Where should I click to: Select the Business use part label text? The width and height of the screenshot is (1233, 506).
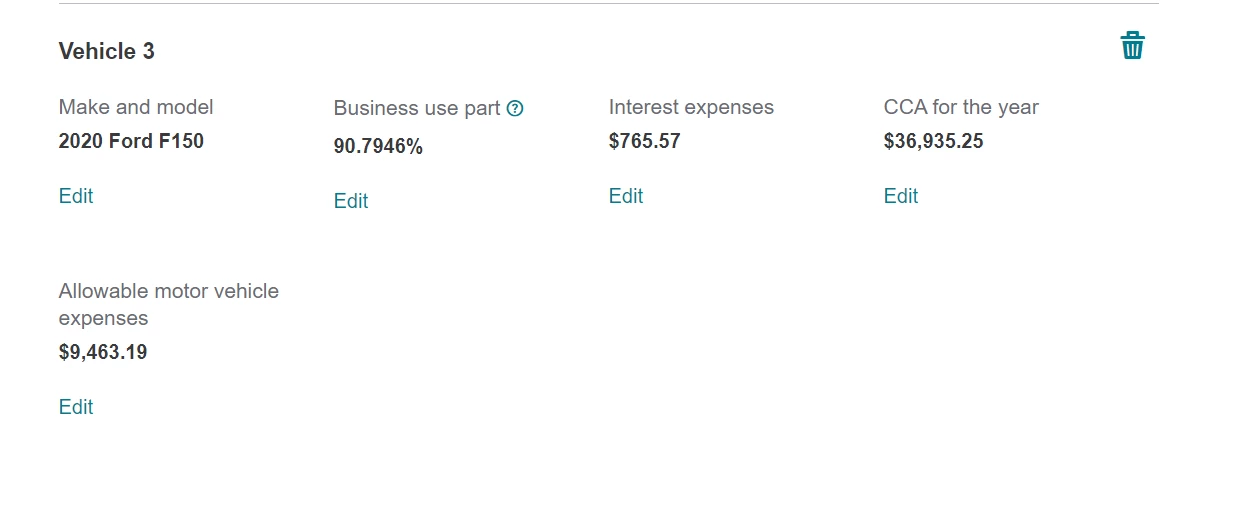click(x=417, y=108)
